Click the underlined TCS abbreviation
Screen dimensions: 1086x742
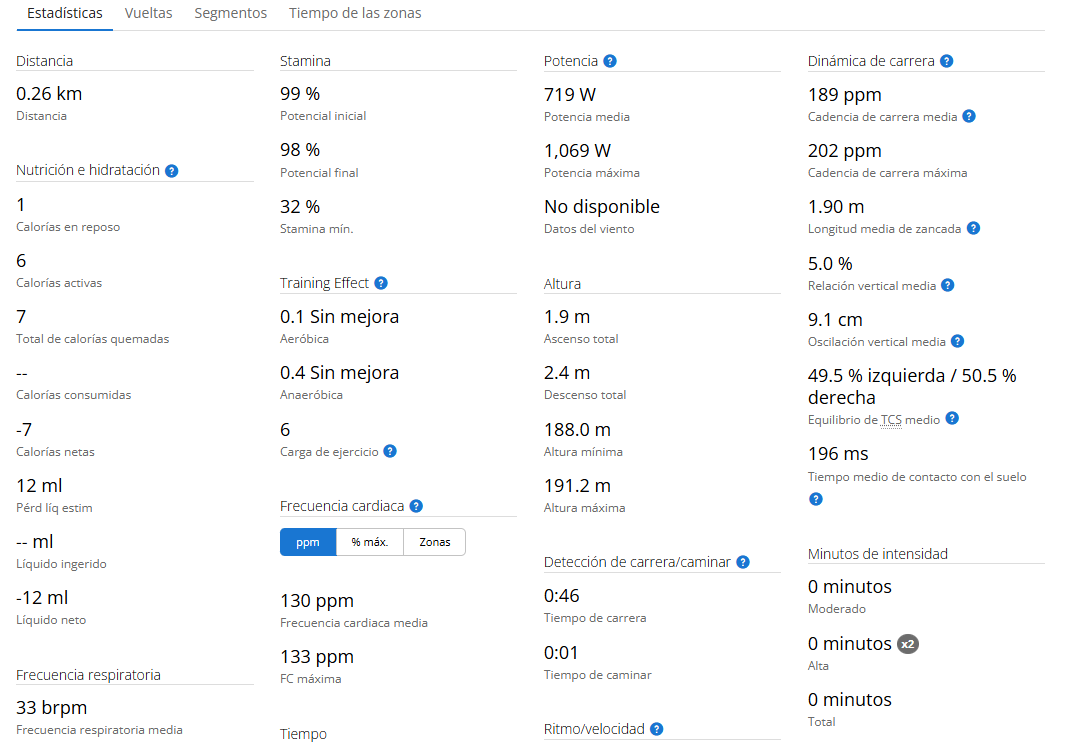(x=892, y=420)
